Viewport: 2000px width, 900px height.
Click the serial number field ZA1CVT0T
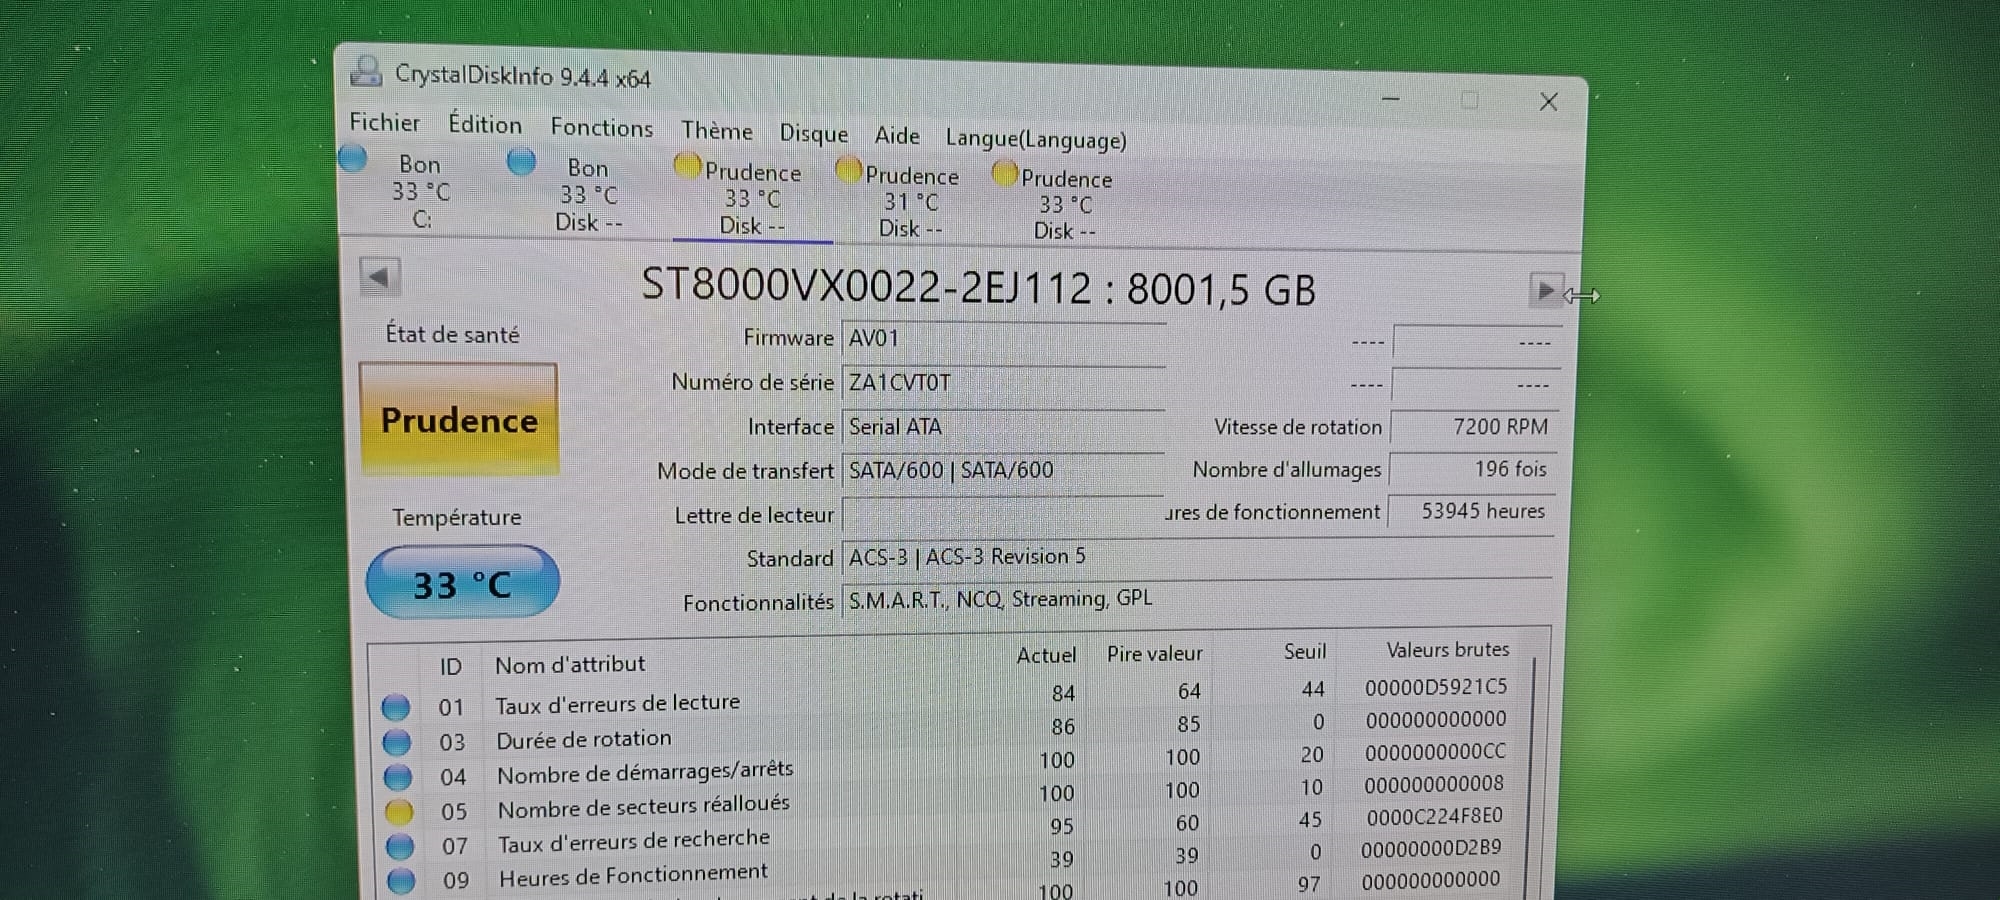1002,383
